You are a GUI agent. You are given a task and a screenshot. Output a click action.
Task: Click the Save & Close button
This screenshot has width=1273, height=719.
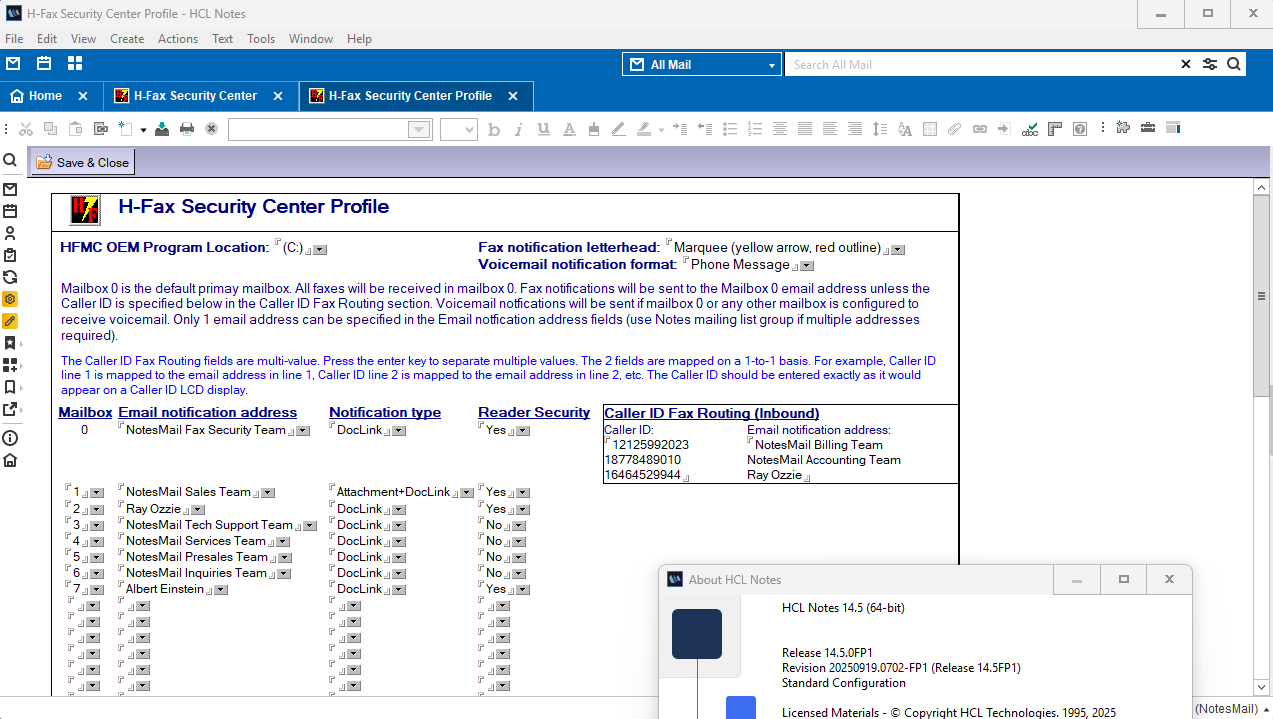(83, 162)
